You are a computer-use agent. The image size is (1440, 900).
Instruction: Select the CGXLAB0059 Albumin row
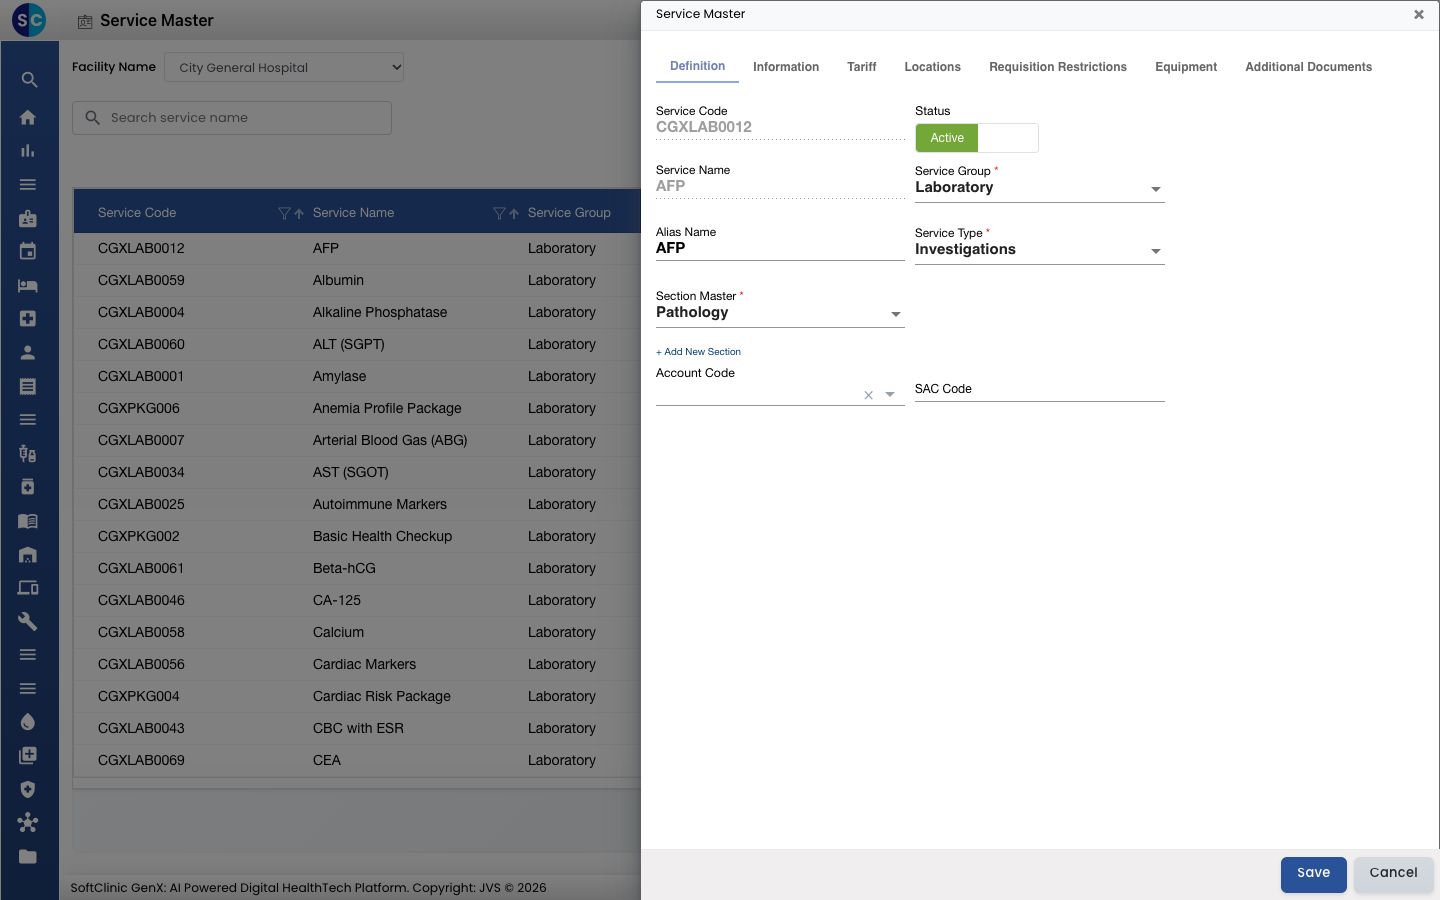coord(357,280)
